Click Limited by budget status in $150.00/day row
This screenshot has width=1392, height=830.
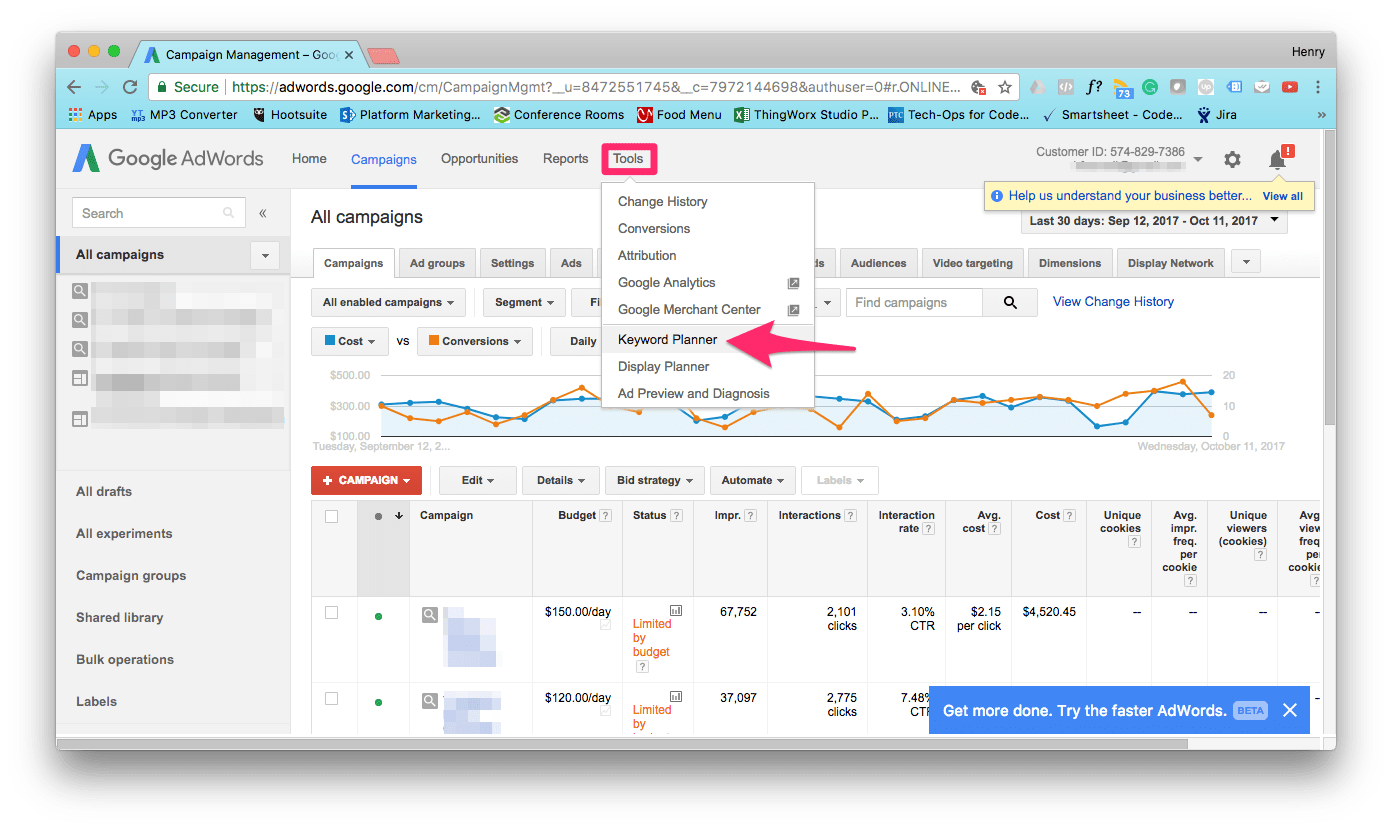(x=651, y=638)
